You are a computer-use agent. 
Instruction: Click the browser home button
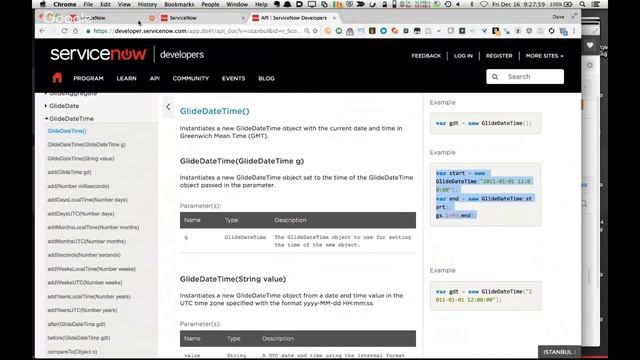pyautogui.click(x=76, y=31)
